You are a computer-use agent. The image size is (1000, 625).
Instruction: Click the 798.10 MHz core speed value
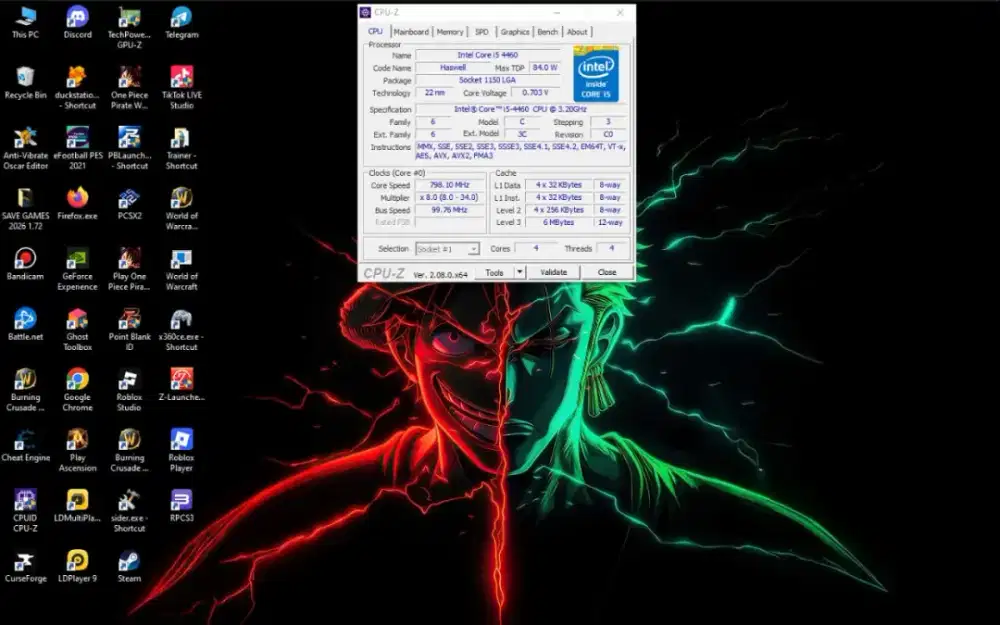tap(450, 185)
